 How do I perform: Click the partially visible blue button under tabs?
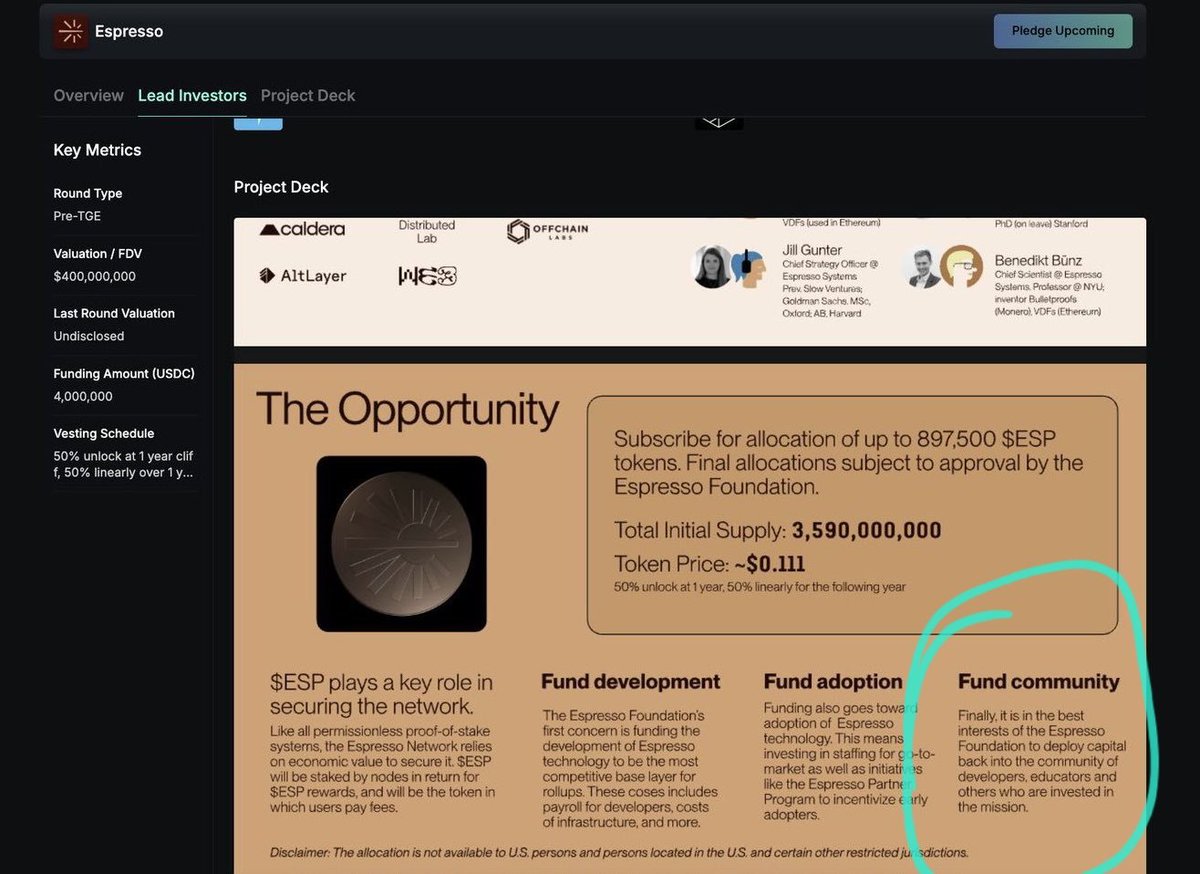(258, 123)
